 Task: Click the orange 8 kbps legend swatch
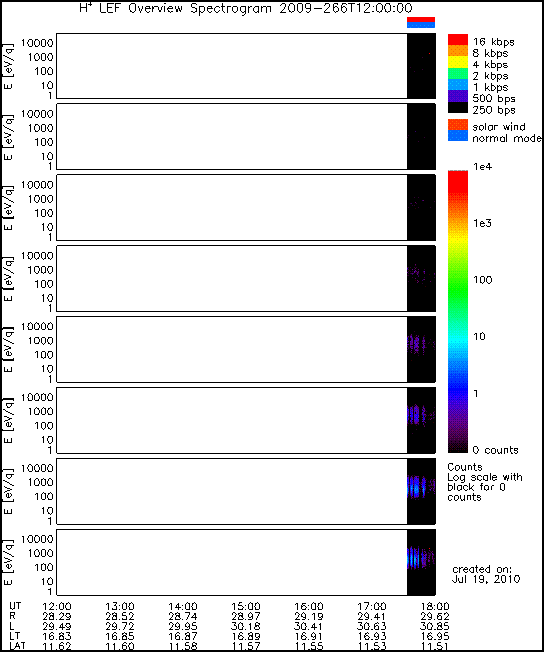tap(458, 51)
